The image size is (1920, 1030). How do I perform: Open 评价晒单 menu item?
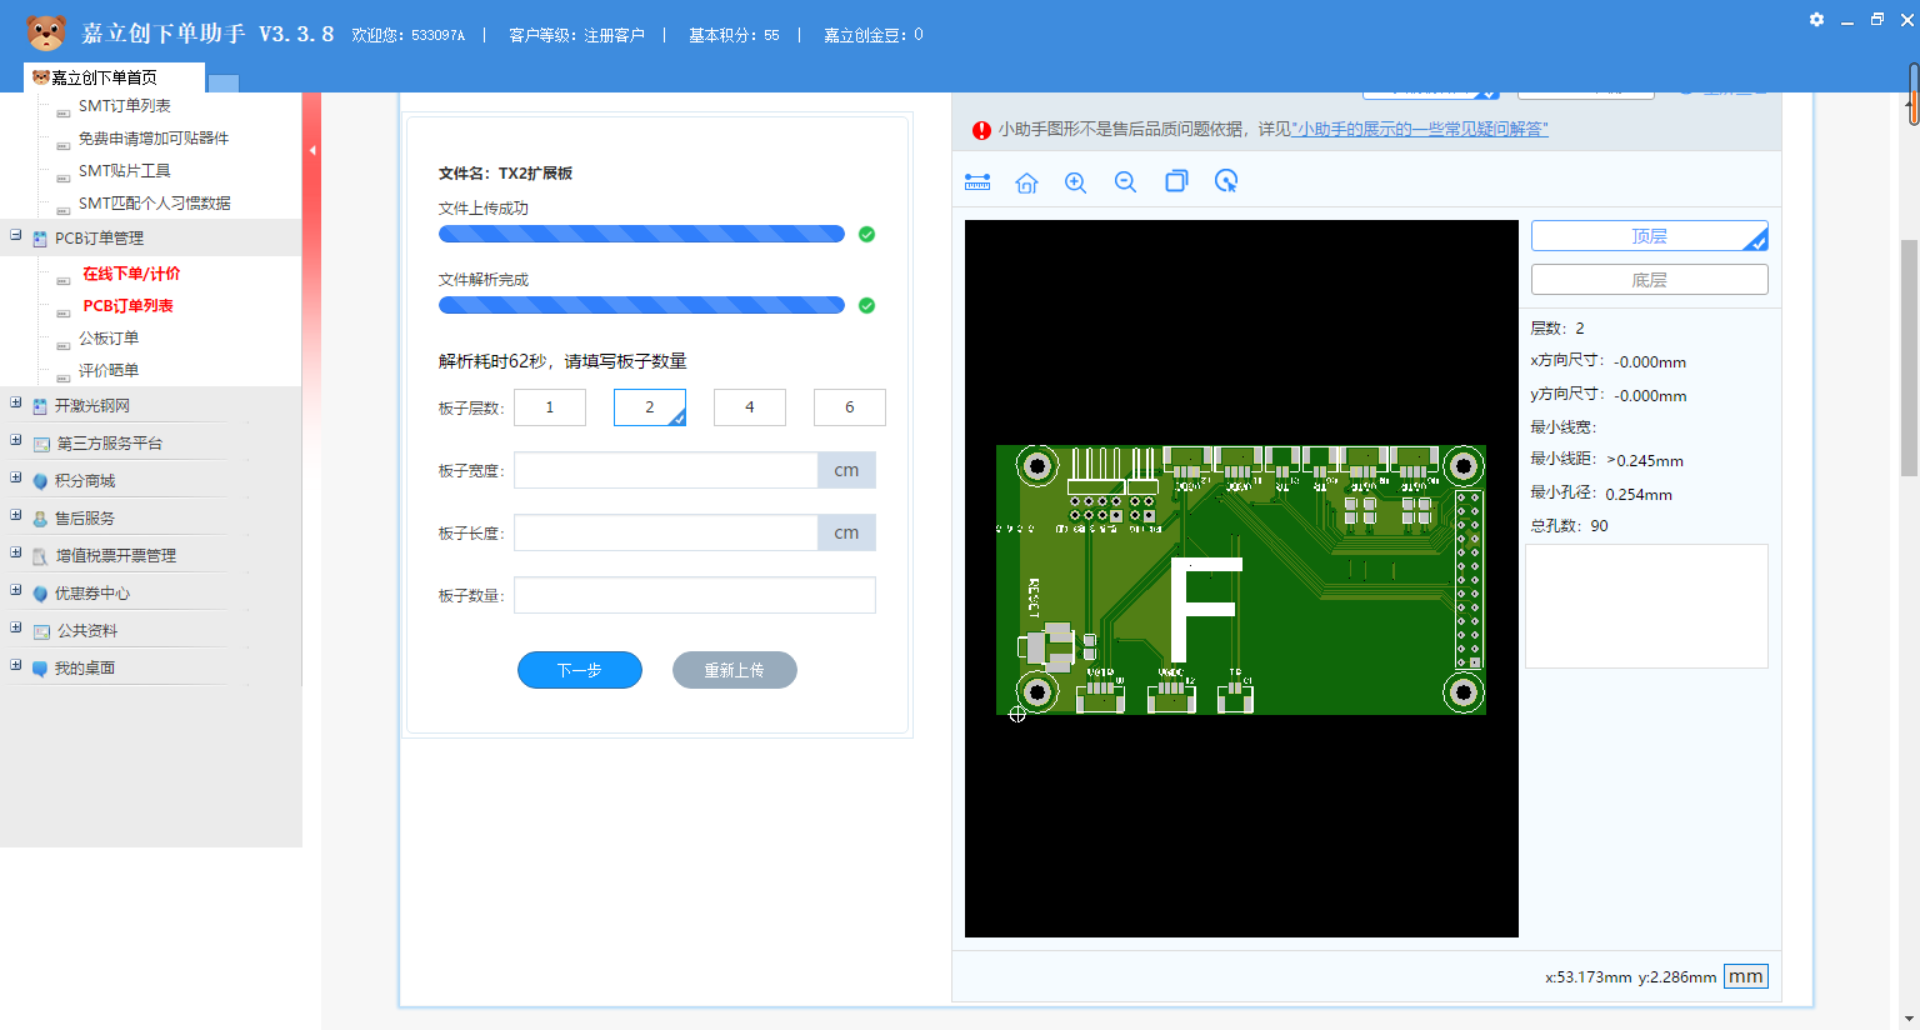109,370
